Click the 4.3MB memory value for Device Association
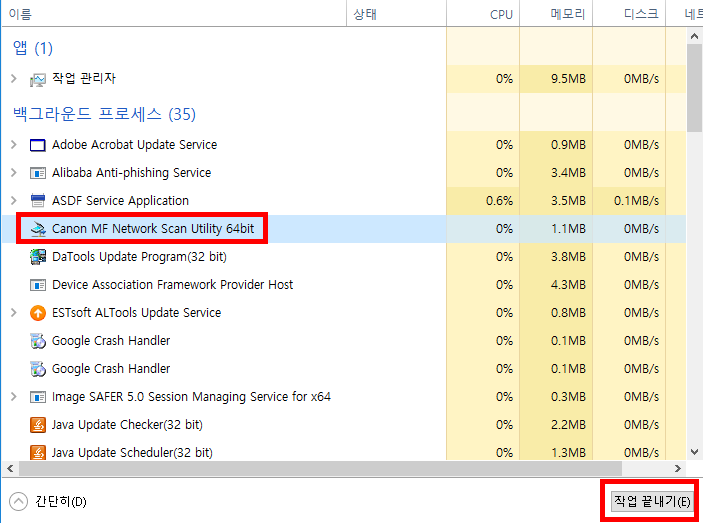Viewport: 703px width, 523px height. (568, 285)
